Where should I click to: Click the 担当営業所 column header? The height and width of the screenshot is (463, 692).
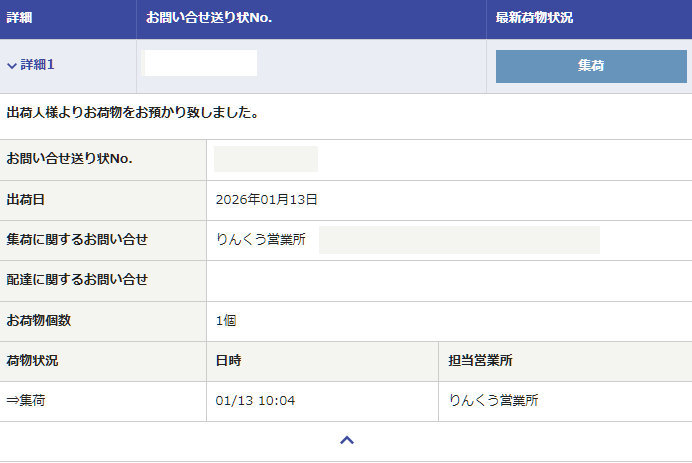pos(480,361)
